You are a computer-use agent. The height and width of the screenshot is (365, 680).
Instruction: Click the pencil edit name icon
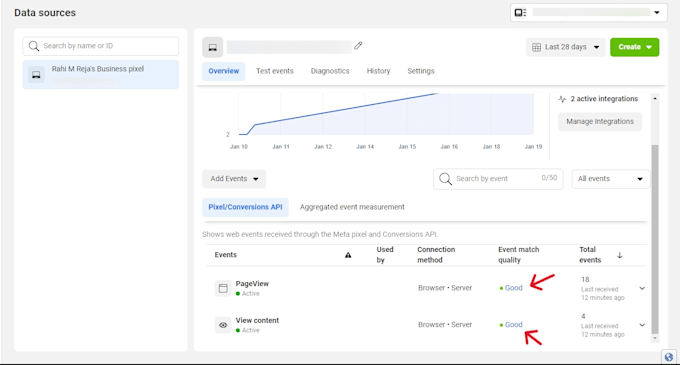pos(358,46)
